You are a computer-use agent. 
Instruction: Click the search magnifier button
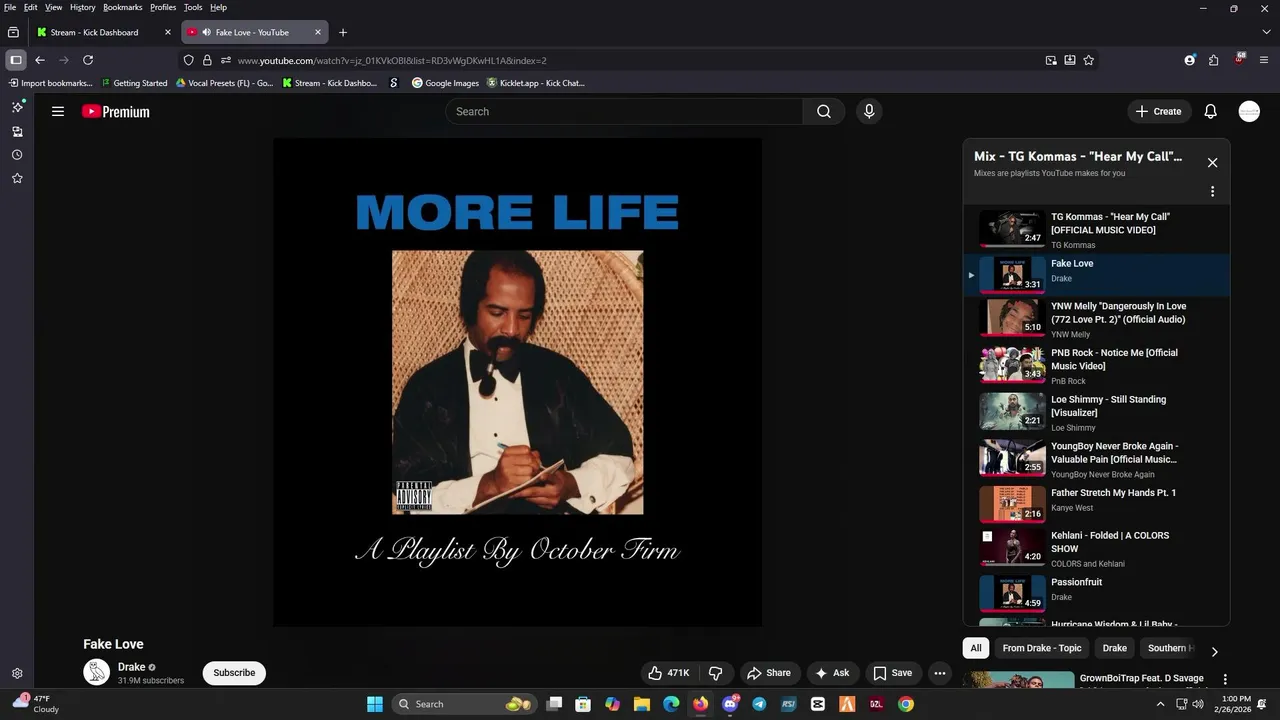click(824, 112)
